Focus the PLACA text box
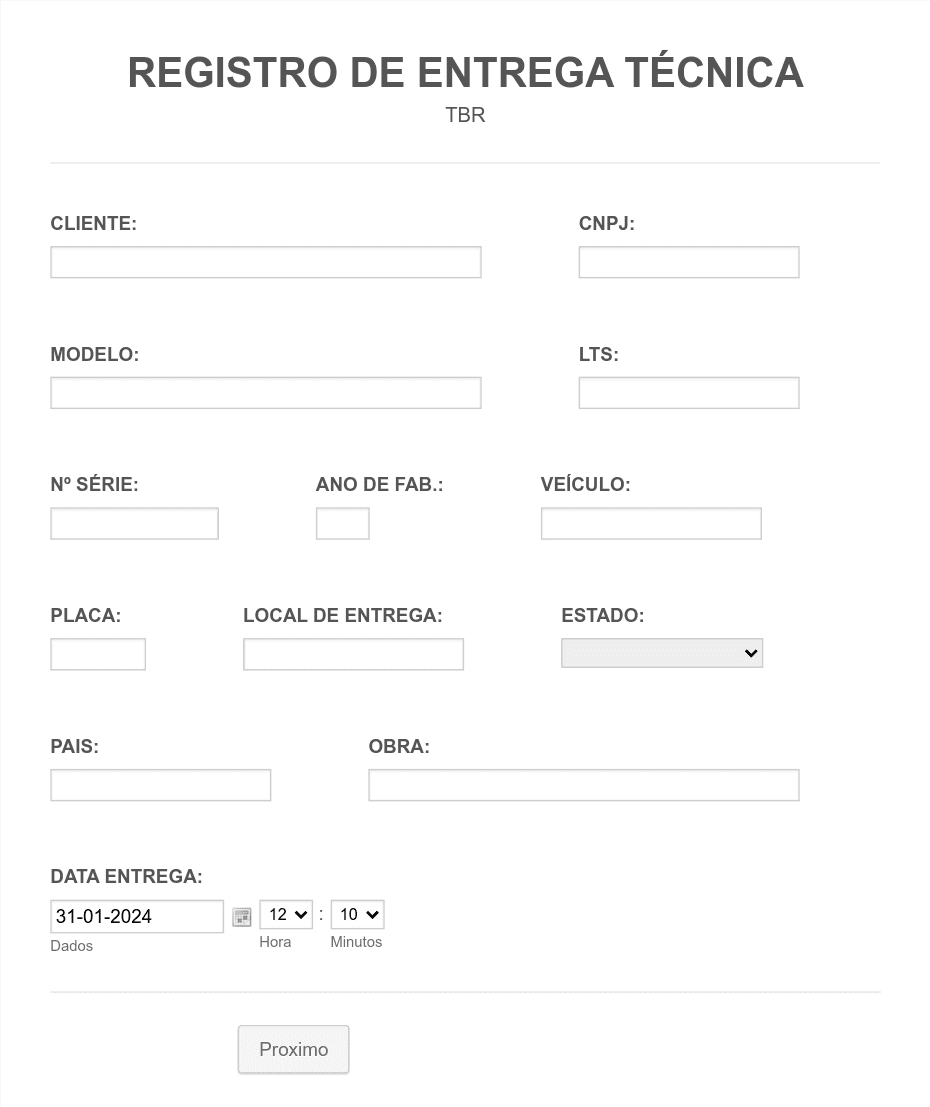The height and width of the screenshot is (1107, 930). click(98, 654)
